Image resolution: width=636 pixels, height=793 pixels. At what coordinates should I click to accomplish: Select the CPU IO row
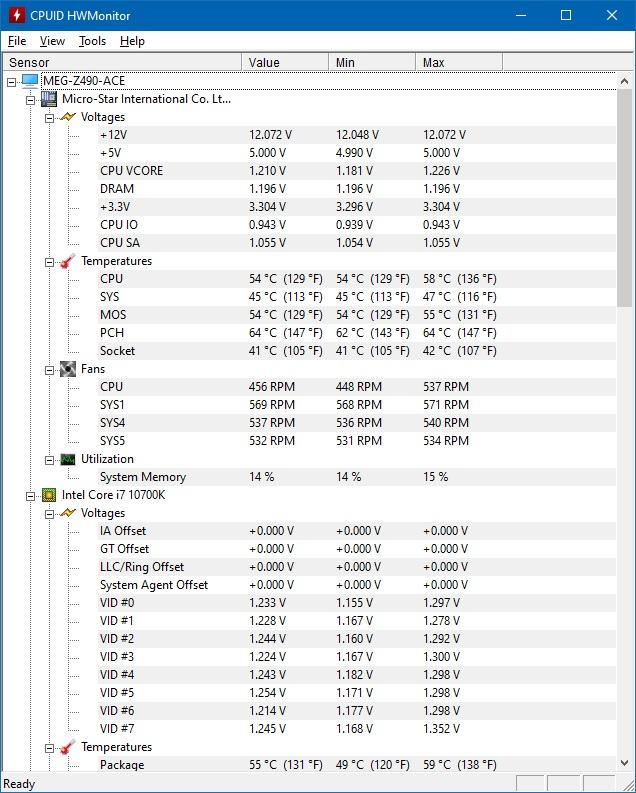tap(357, 225)
